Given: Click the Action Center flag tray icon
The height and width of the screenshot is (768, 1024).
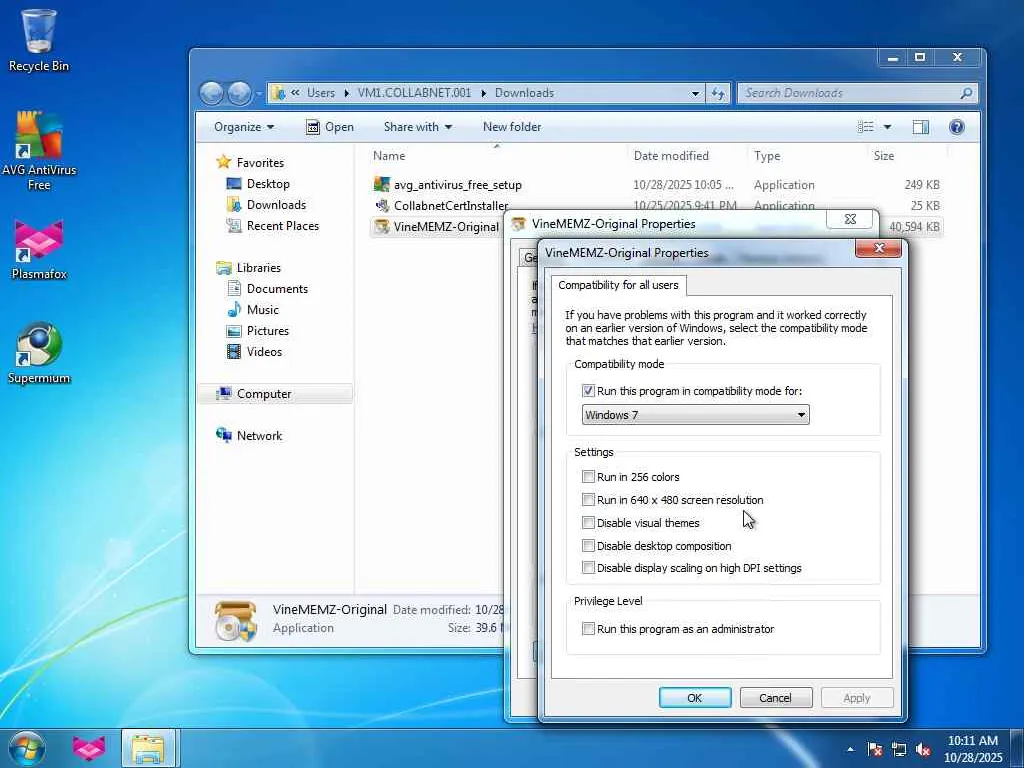Looking at the screenshot, I should pos(874,750).
